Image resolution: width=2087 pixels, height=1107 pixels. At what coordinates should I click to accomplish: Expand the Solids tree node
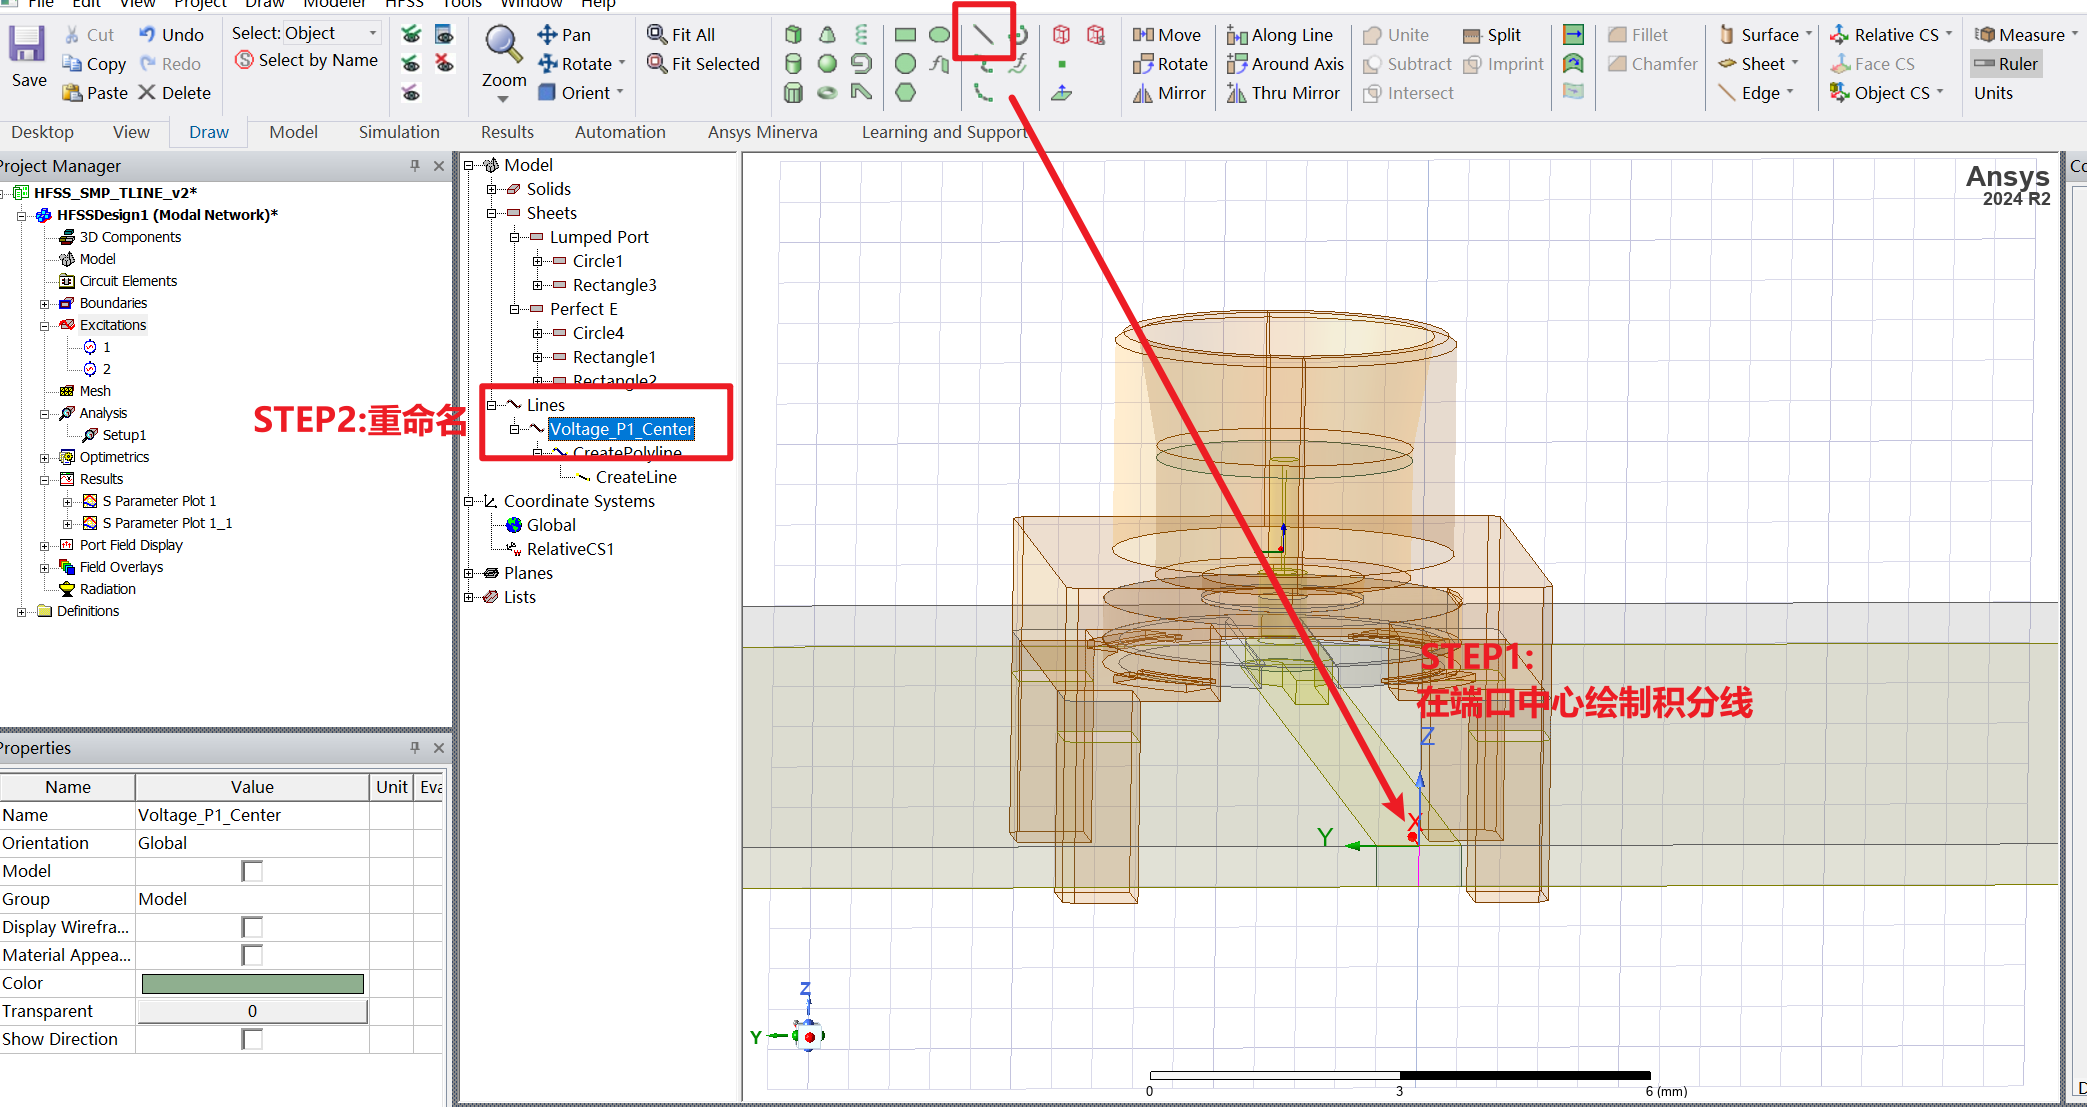coord(491,189)
